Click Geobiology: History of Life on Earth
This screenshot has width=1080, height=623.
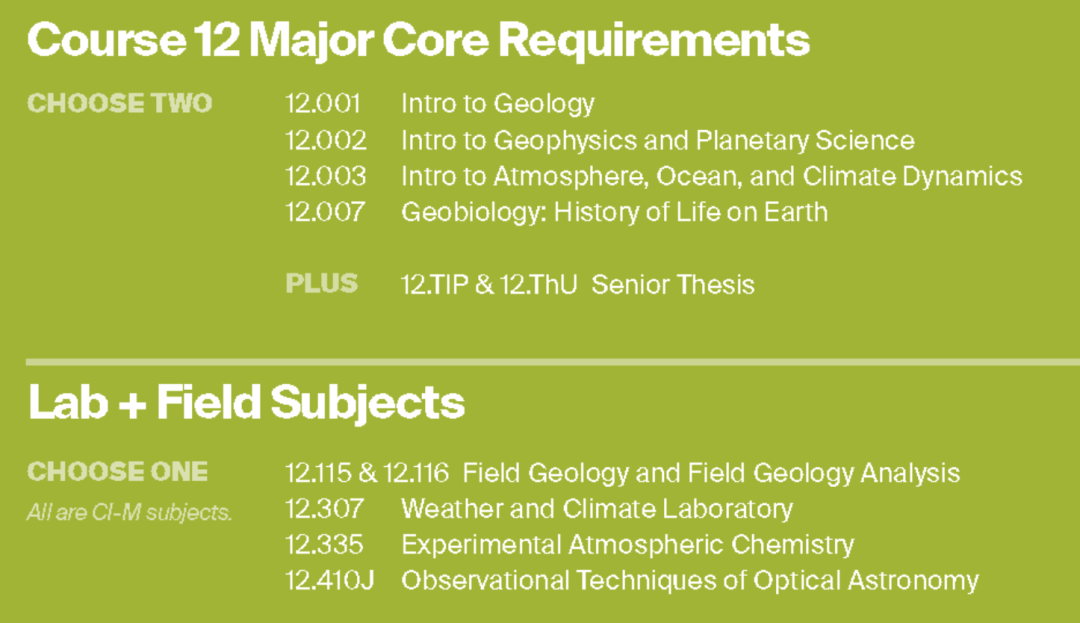[614, 212]
